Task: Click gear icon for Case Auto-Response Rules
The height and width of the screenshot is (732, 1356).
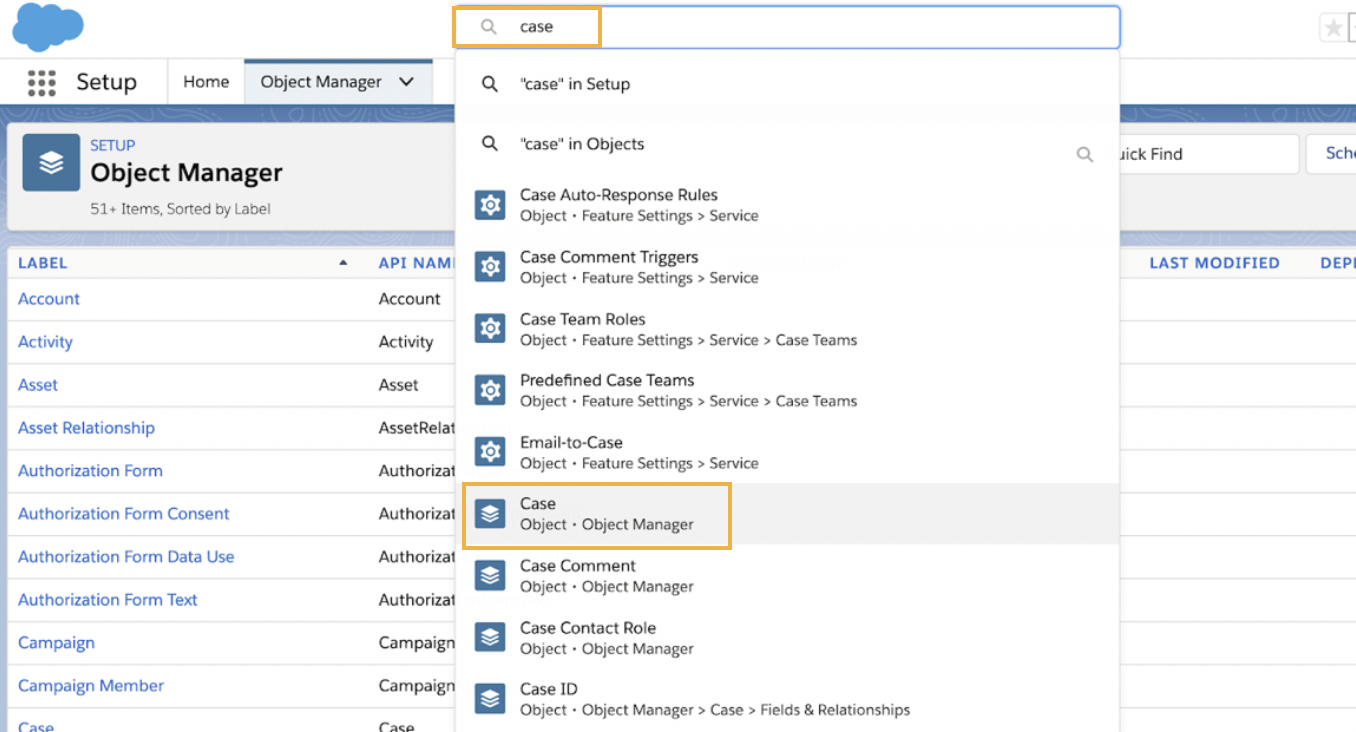Action: coord(490,205)
